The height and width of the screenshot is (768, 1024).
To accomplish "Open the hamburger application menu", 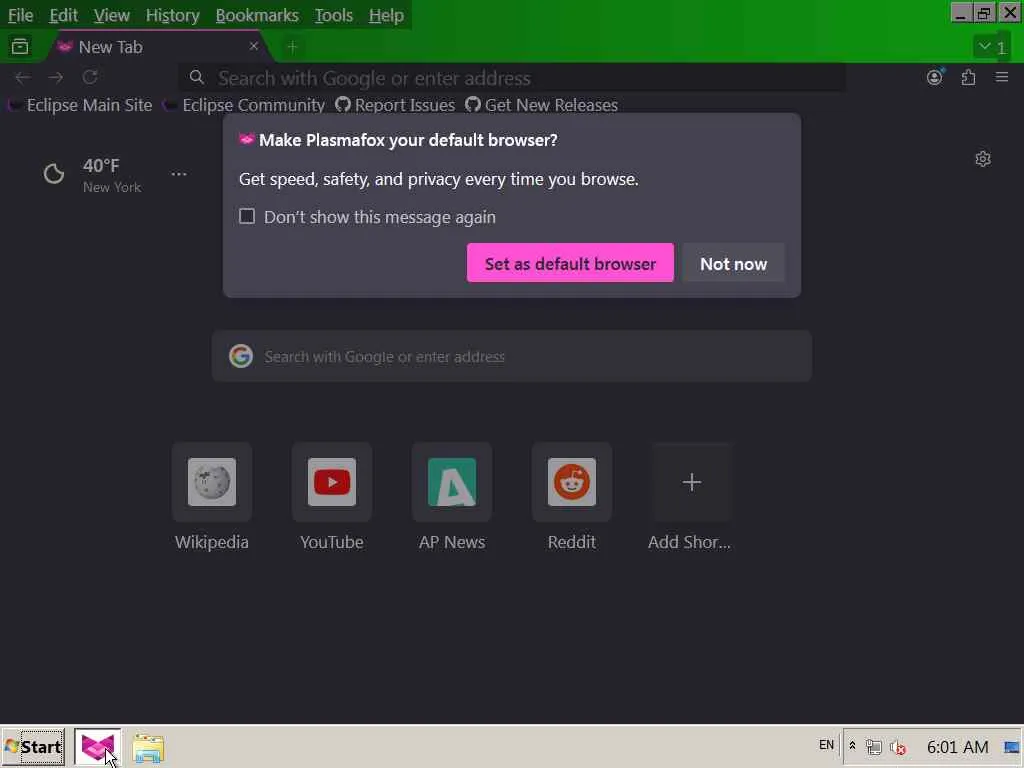I will pyautogui.click(x=1002, y=78).
